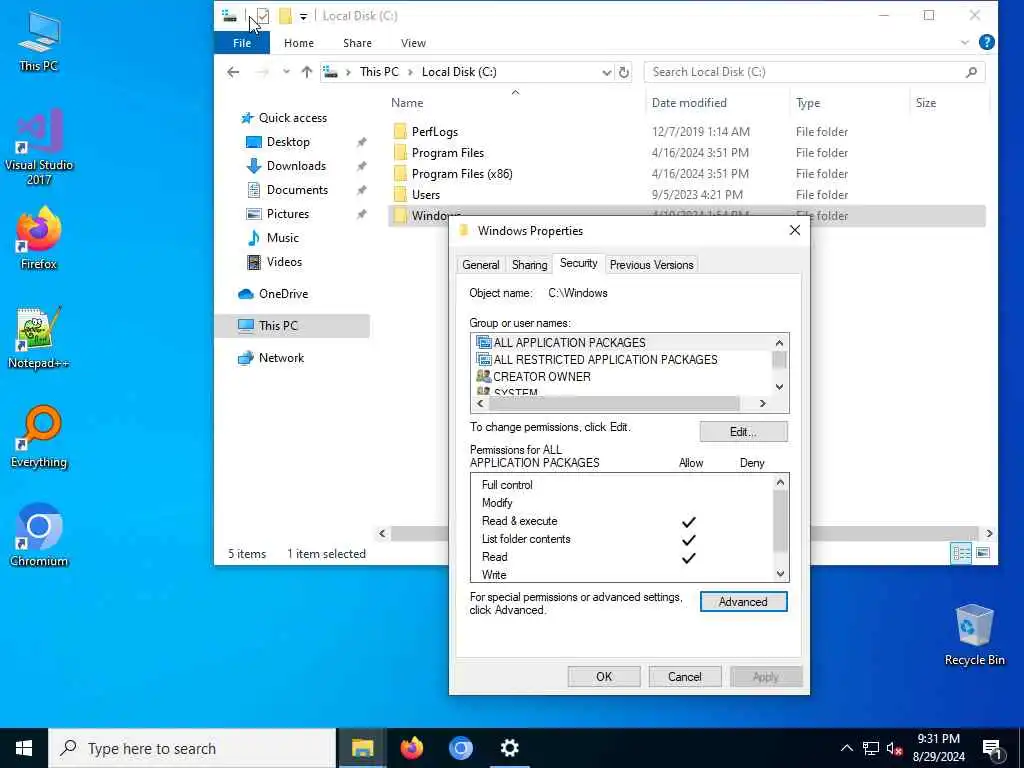
Task: Open Customize Quick Access Toolbar dropdown
Action: point(303,16)
